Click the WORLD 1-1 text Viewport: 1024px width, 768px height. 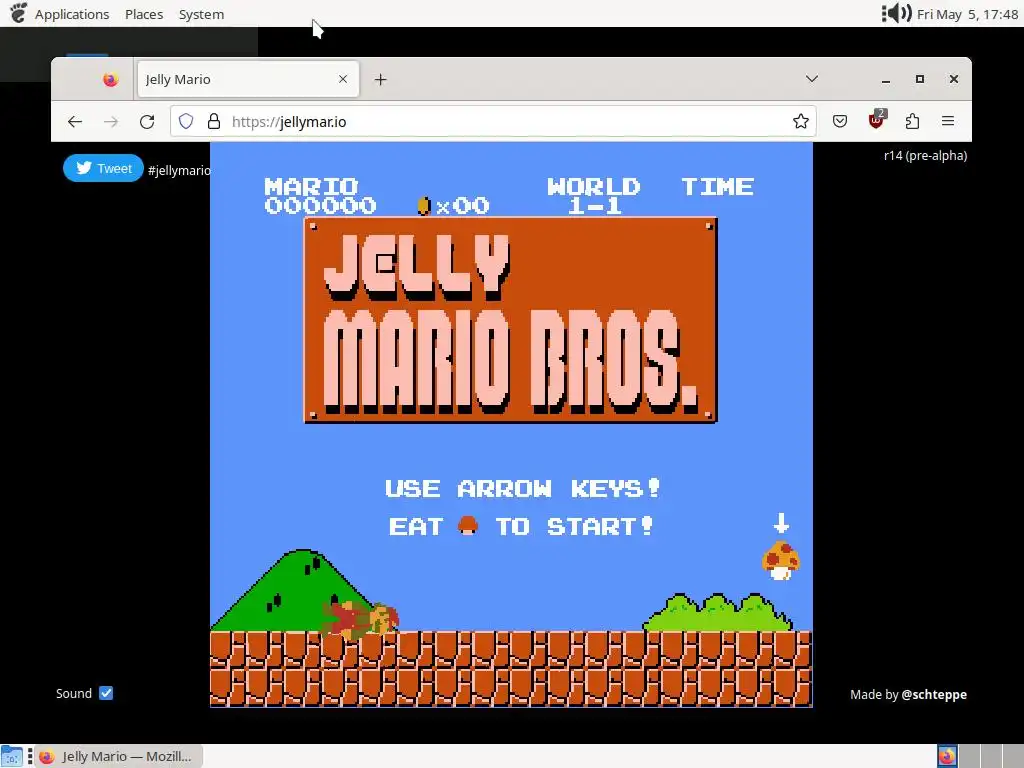click(x=594, y=195)
